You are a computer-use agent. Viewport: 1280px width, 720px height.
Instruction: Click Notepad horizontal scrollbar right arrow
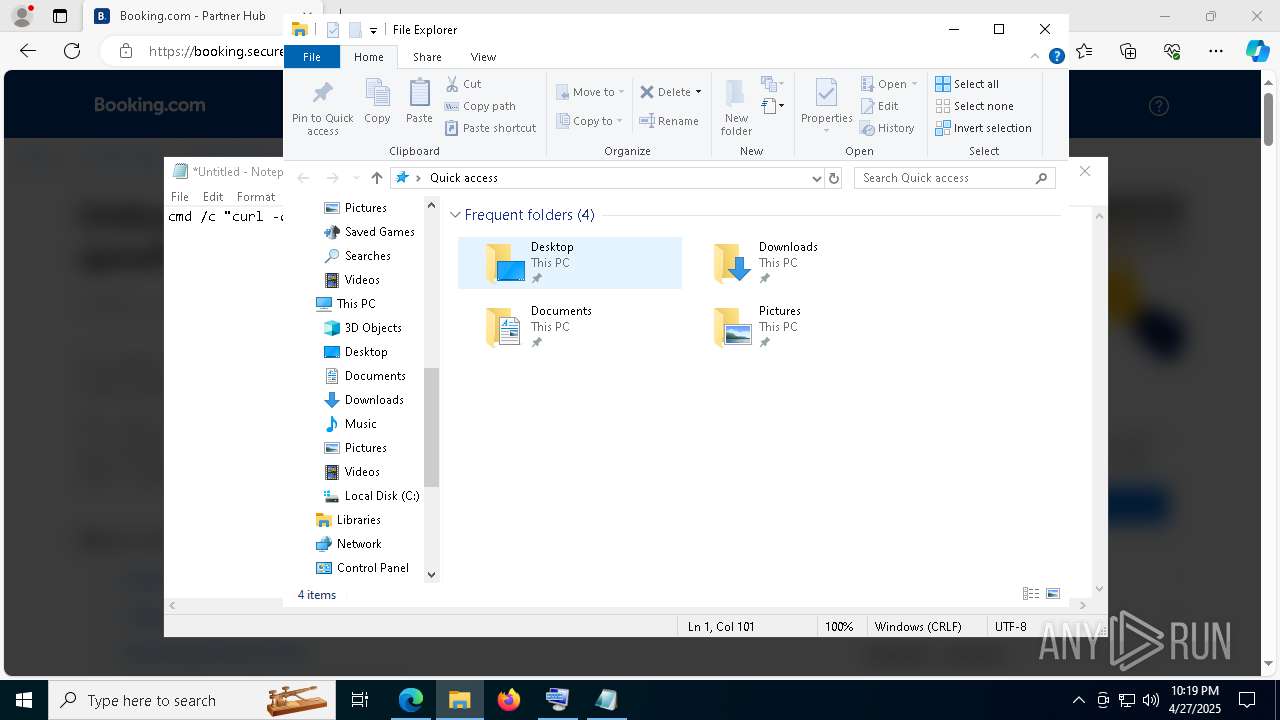tap(1083, 605)
